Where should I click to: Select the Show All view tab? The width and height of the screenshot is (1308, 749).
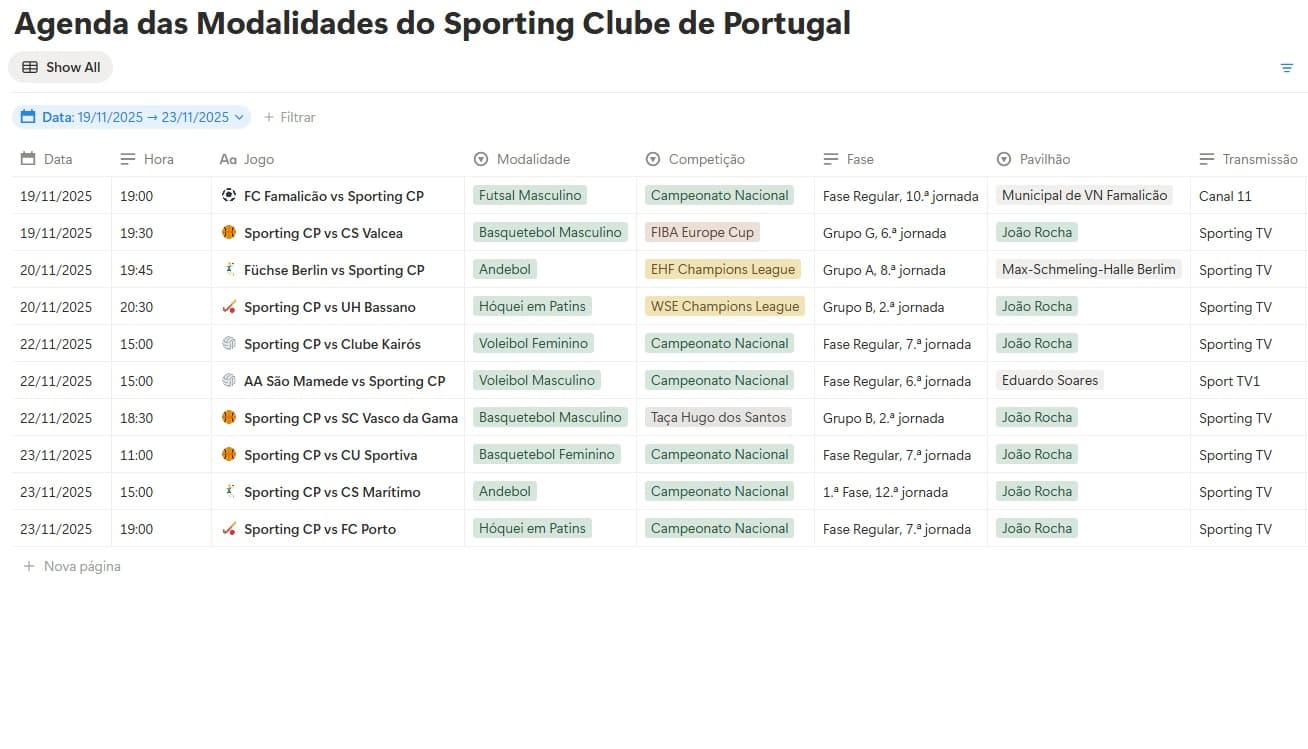pyautogui.click(x=61, y=67)
